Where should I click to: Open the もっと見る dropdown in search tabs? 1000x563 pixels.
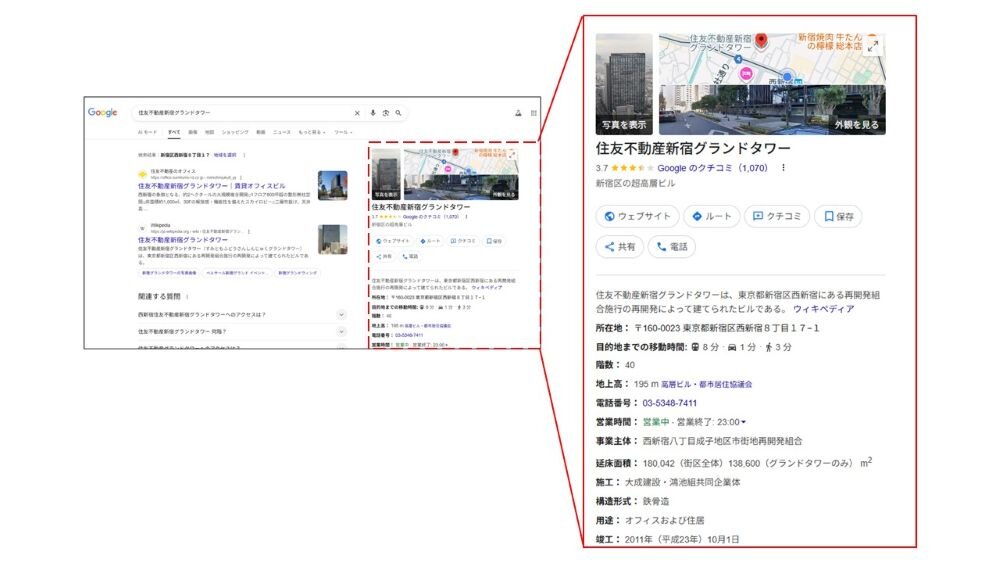[310, 132]
